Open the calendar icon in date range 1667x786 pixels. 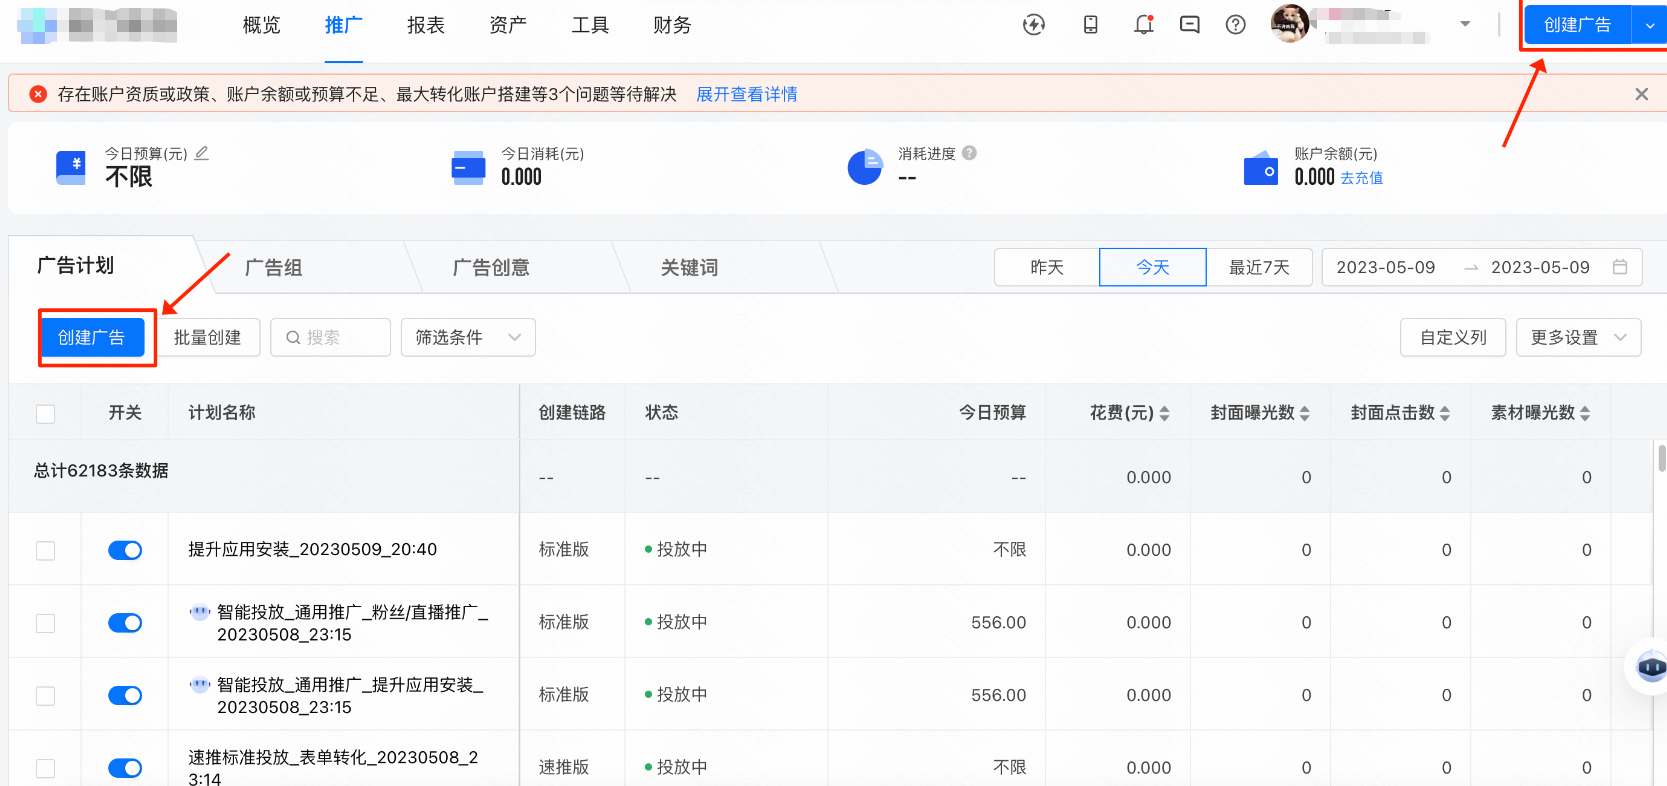(x=1620, y=267)
